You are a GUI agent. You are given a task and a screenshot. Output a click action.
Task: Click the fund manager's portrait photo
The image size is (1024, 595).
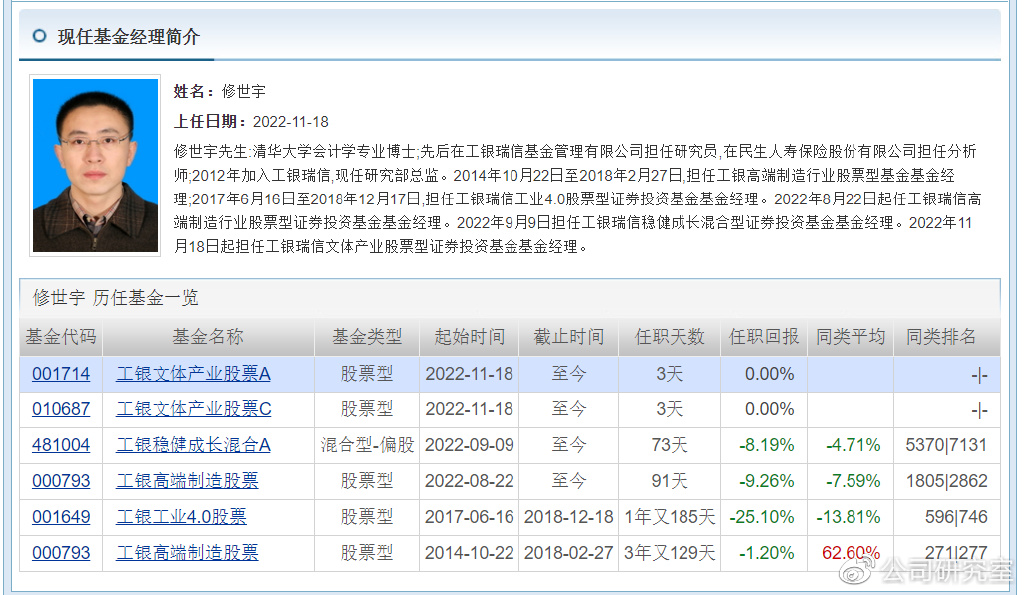(x=95, y=165)
